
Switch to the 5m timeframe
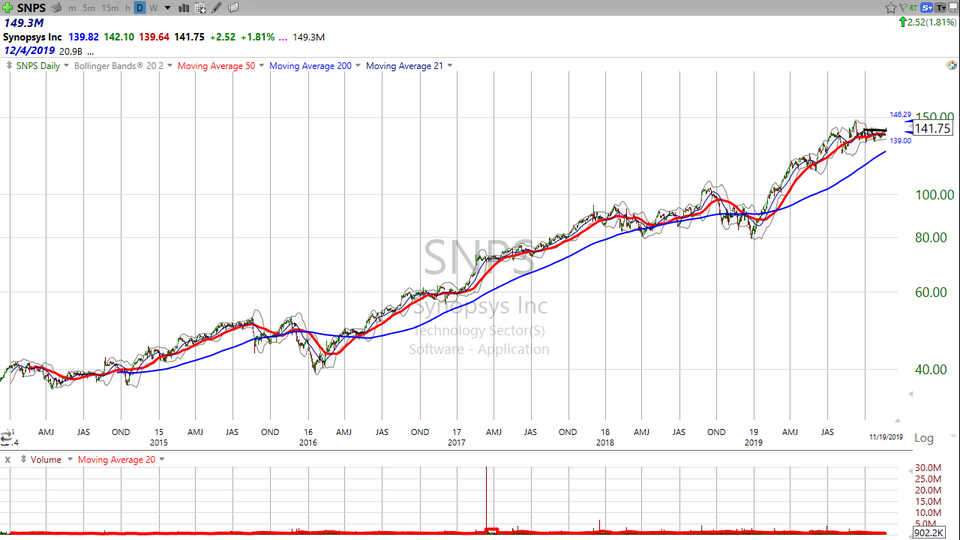click(89, 8)
